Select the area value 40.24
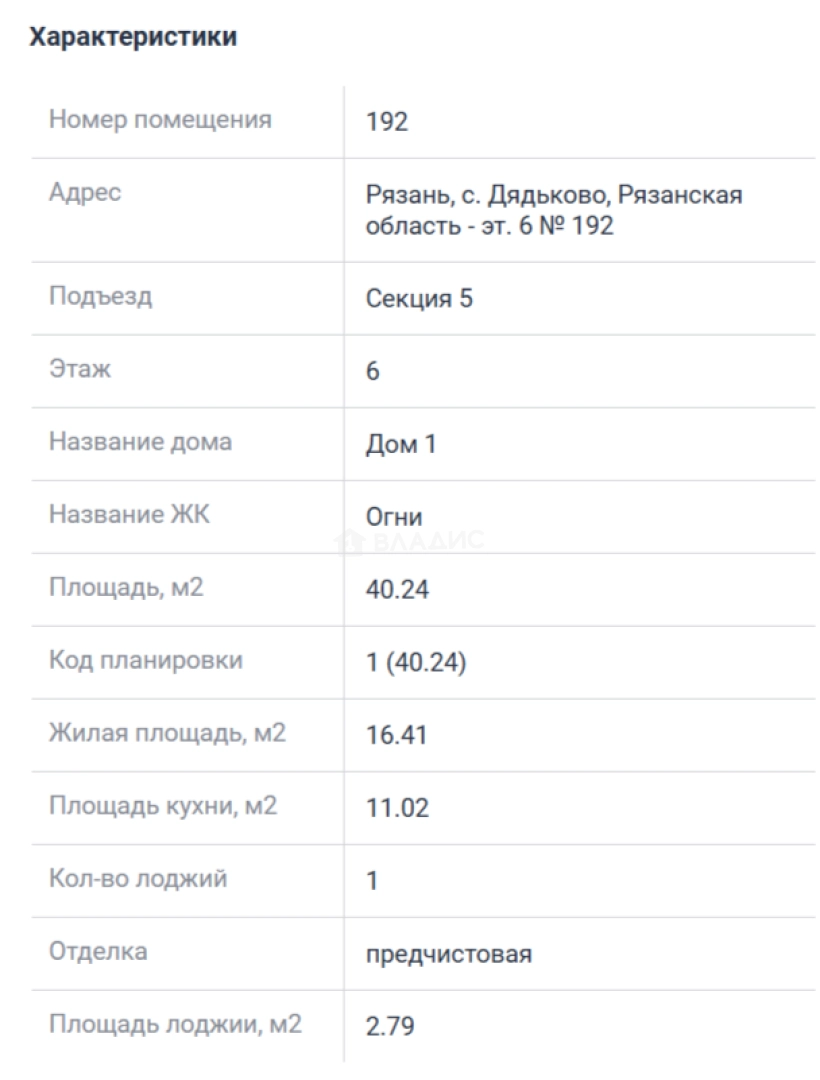 tap(397, 590)
